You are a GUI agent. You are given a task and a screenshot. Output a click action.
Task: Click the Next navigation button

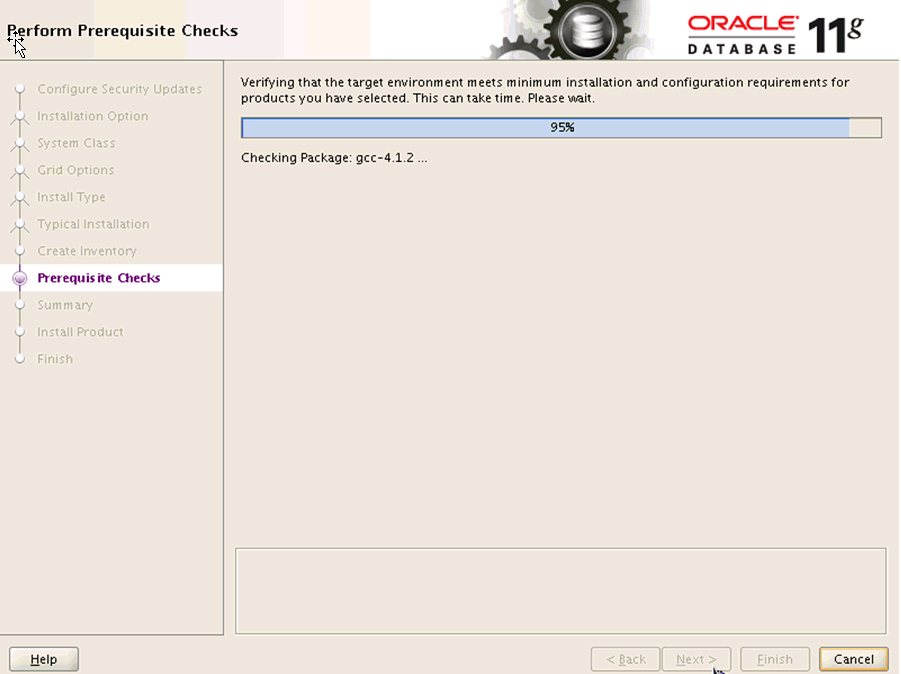click(696, 658)
